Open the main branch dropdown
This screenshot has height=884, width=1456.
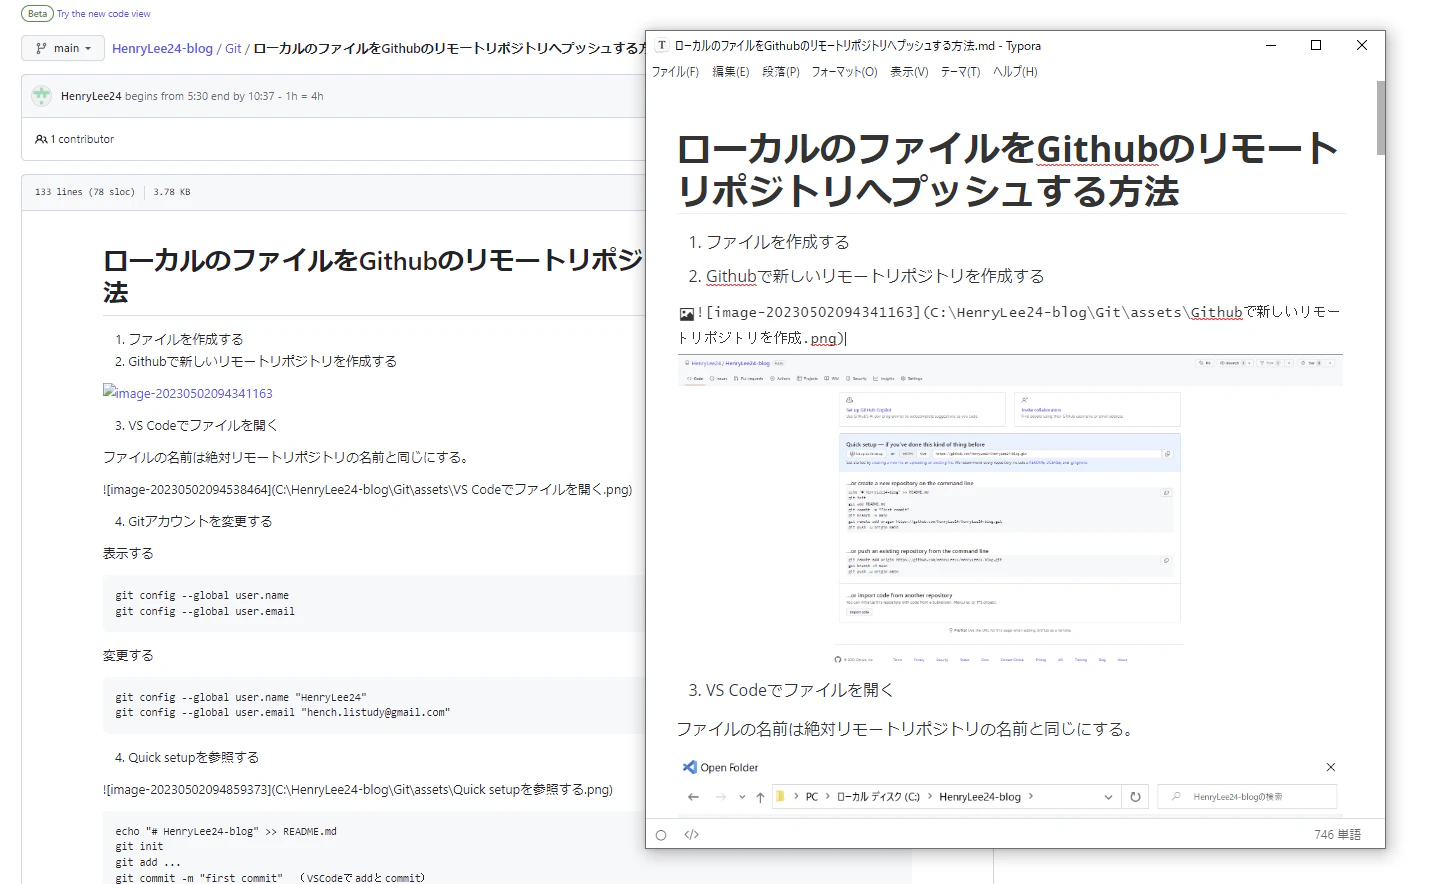62,47
